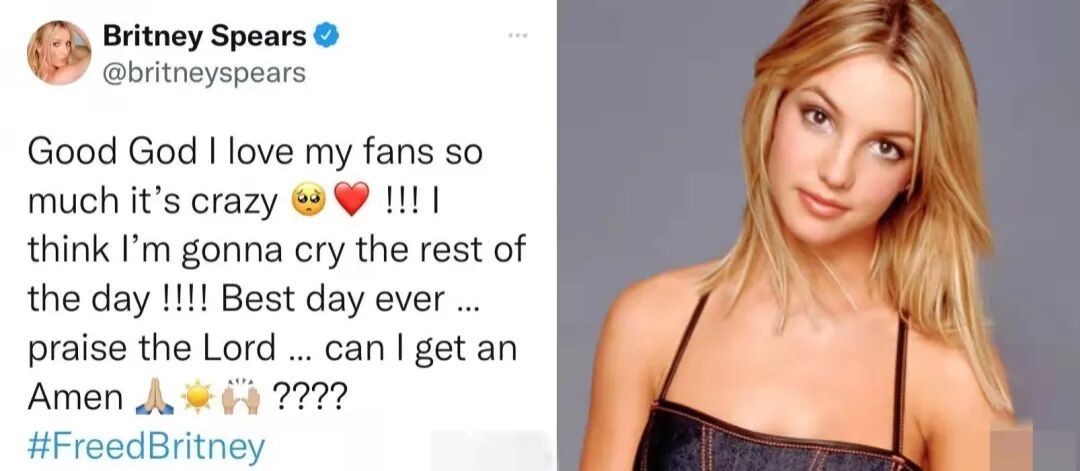Viewport: 1080px width, 471px height.
Task: Click the @britneyspears handle
Action: (x=204, y=72)
